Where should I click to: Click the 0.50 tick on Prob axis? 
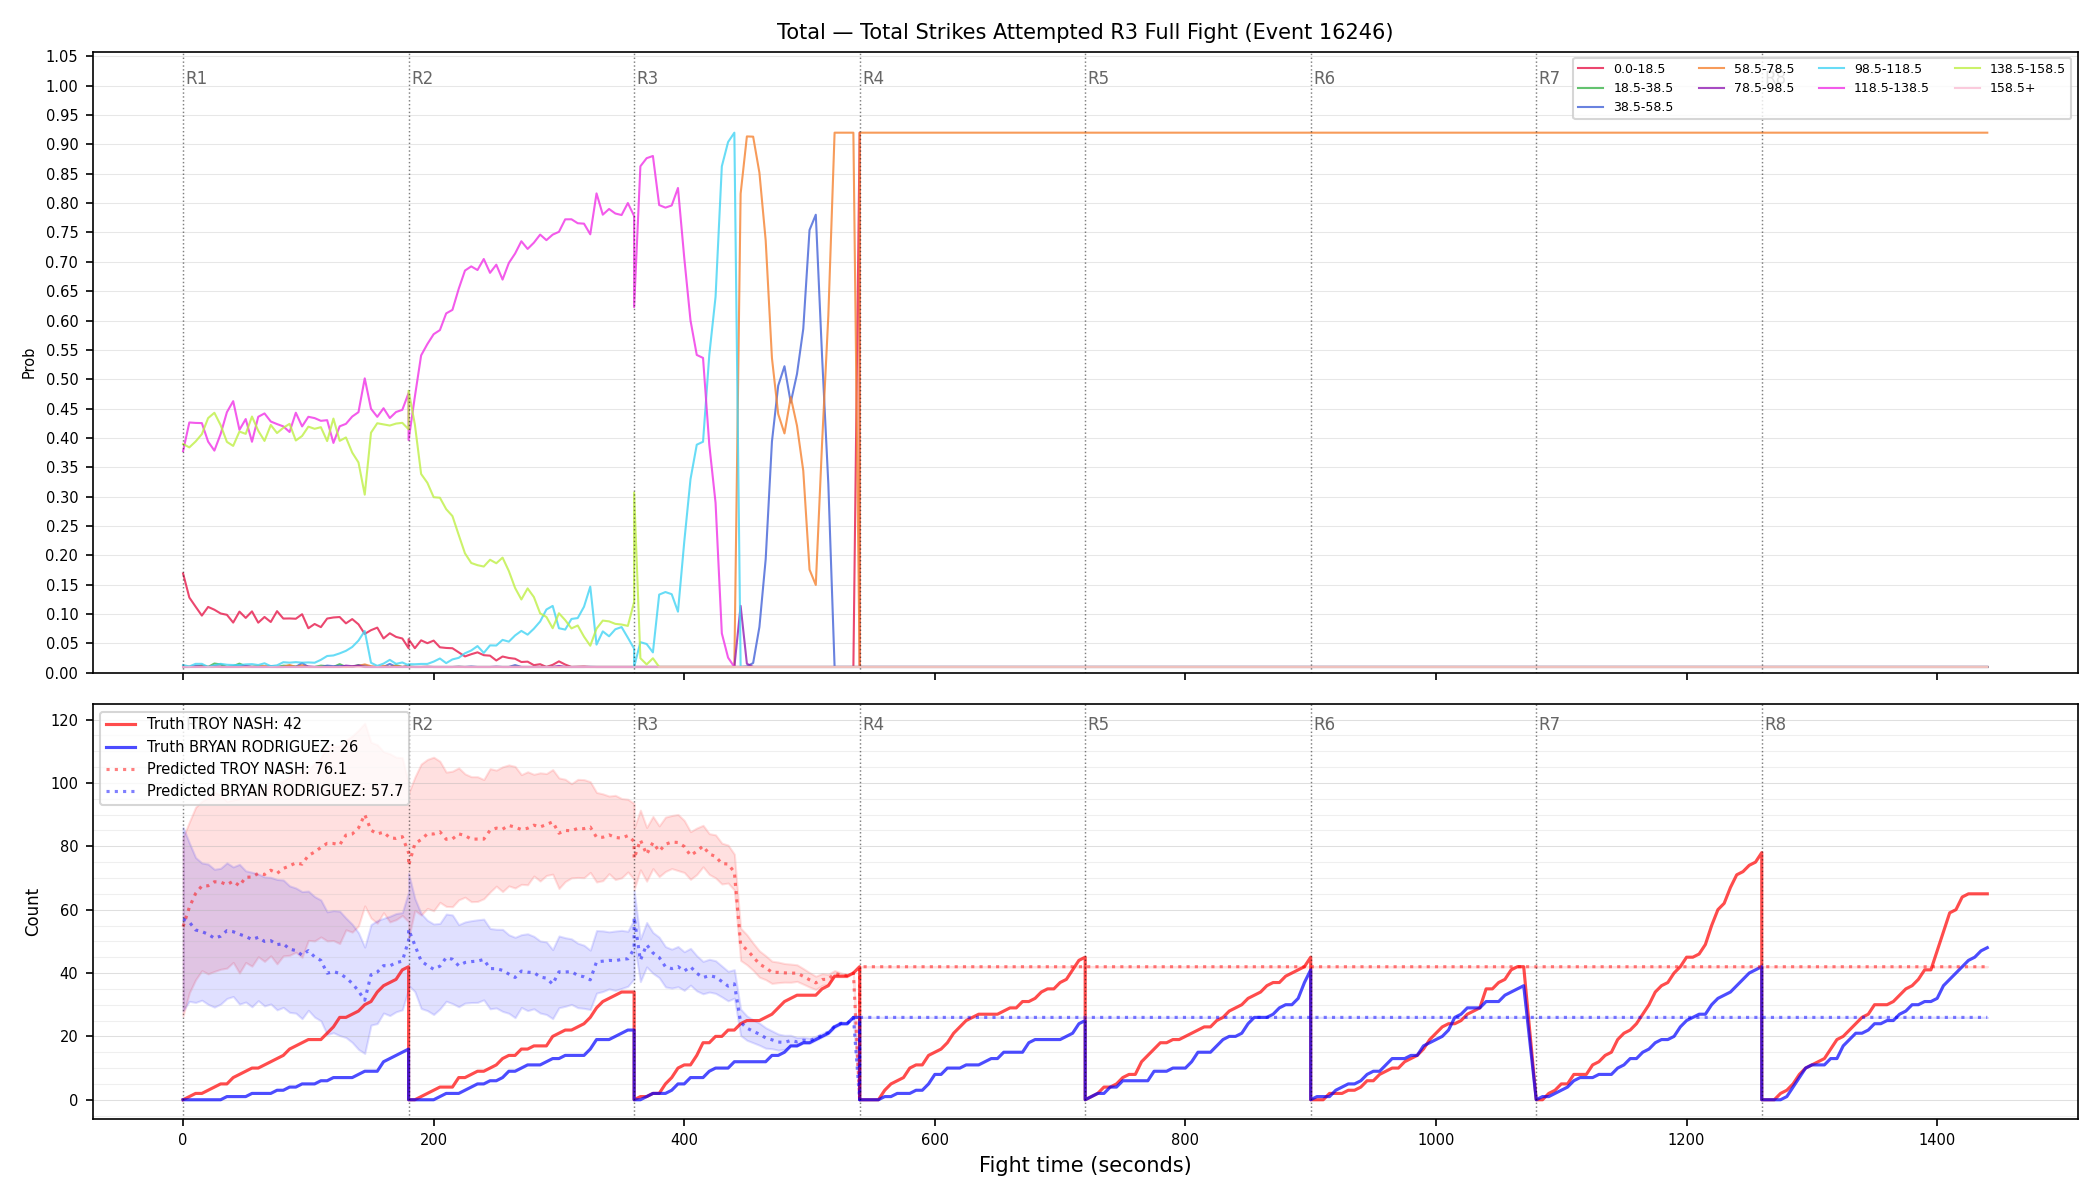point(62,379)
